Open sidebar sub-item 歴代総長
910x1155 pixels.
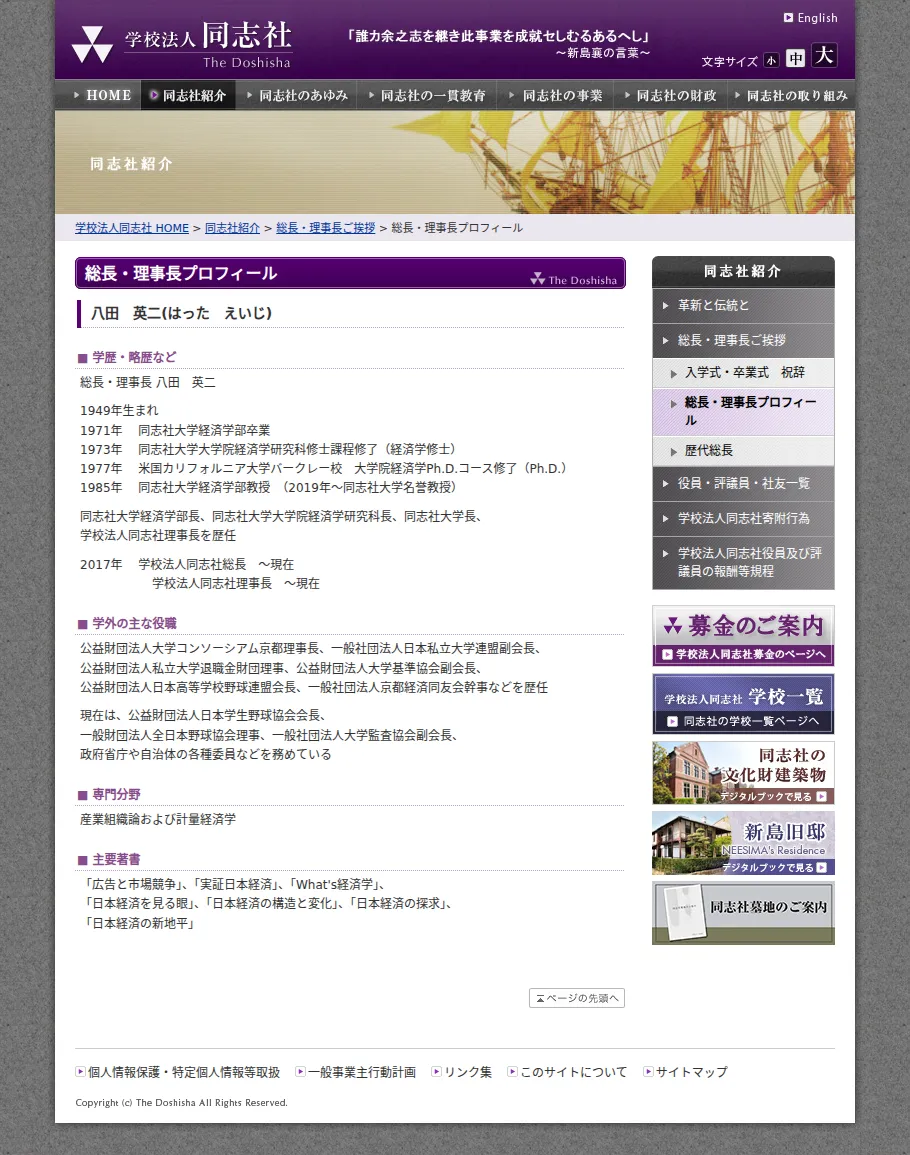coord(743,451)
